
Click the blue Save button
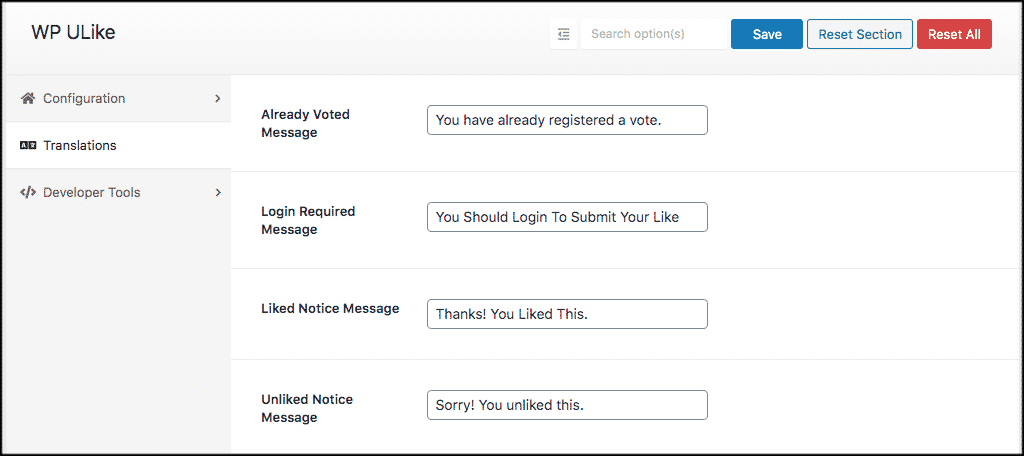(x=767, y=34)
